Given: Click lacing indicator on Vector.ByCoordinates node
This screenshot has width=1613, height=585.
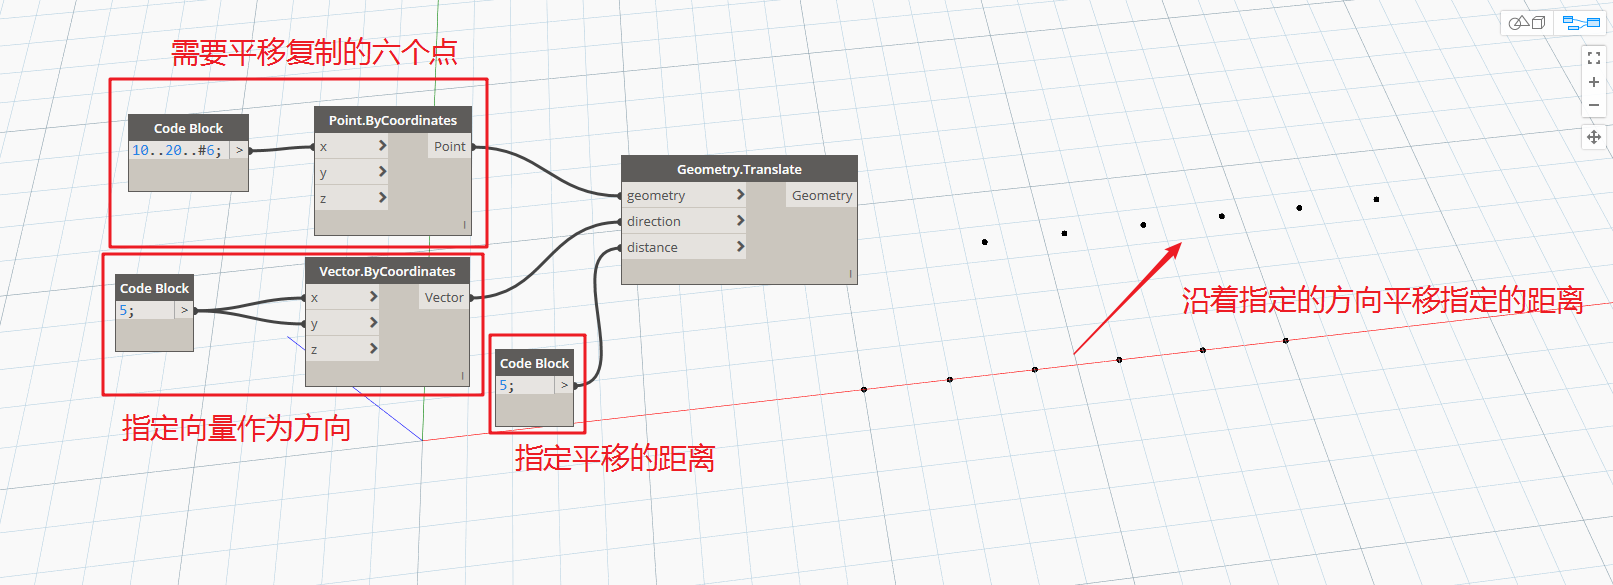Looking at the screenshot, I should click(462, 376).
